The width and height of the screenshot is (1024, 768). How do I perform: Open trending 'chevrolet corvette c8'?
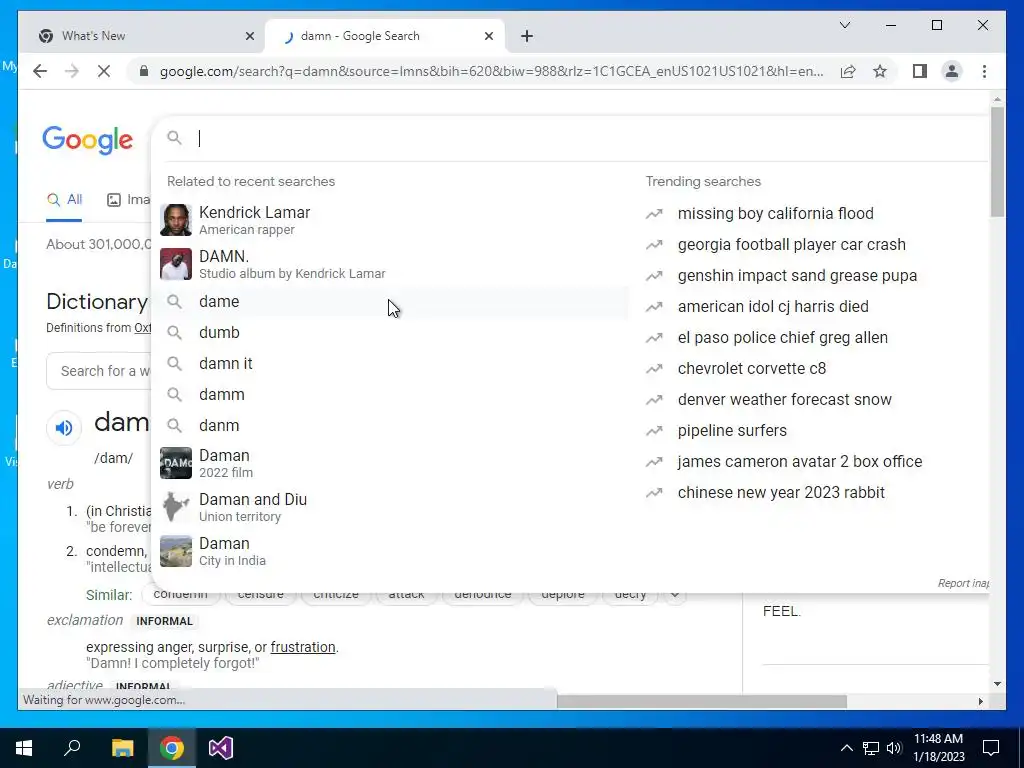pos(752,368)
